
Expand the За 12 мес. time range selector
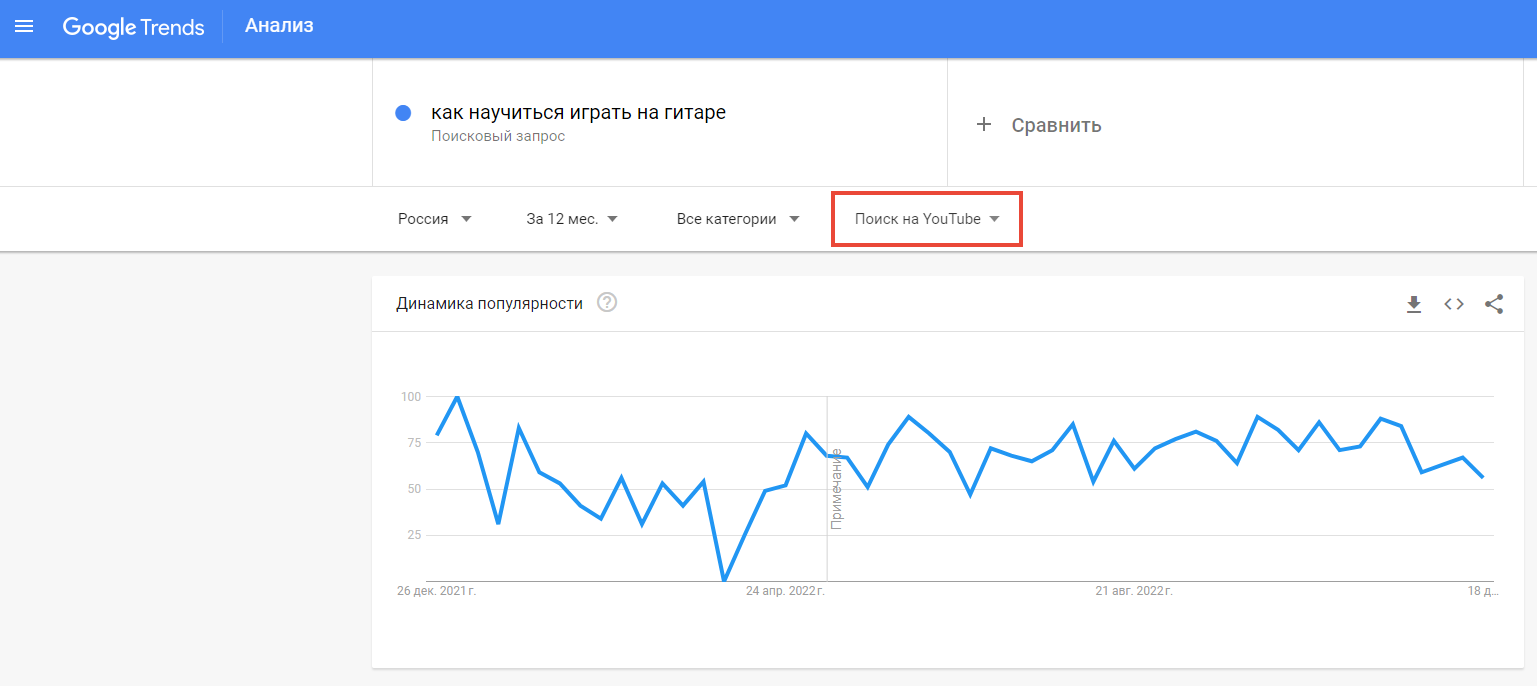572,218
